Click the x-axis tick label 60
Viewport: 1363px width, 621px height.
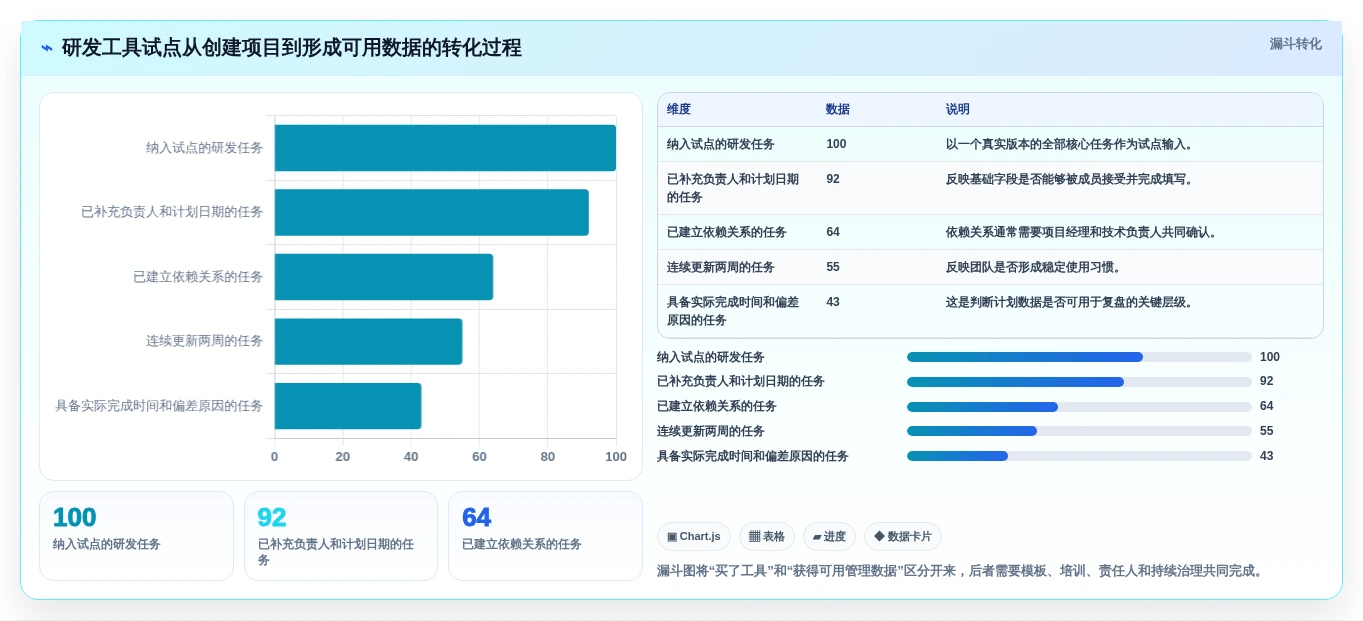480,457
